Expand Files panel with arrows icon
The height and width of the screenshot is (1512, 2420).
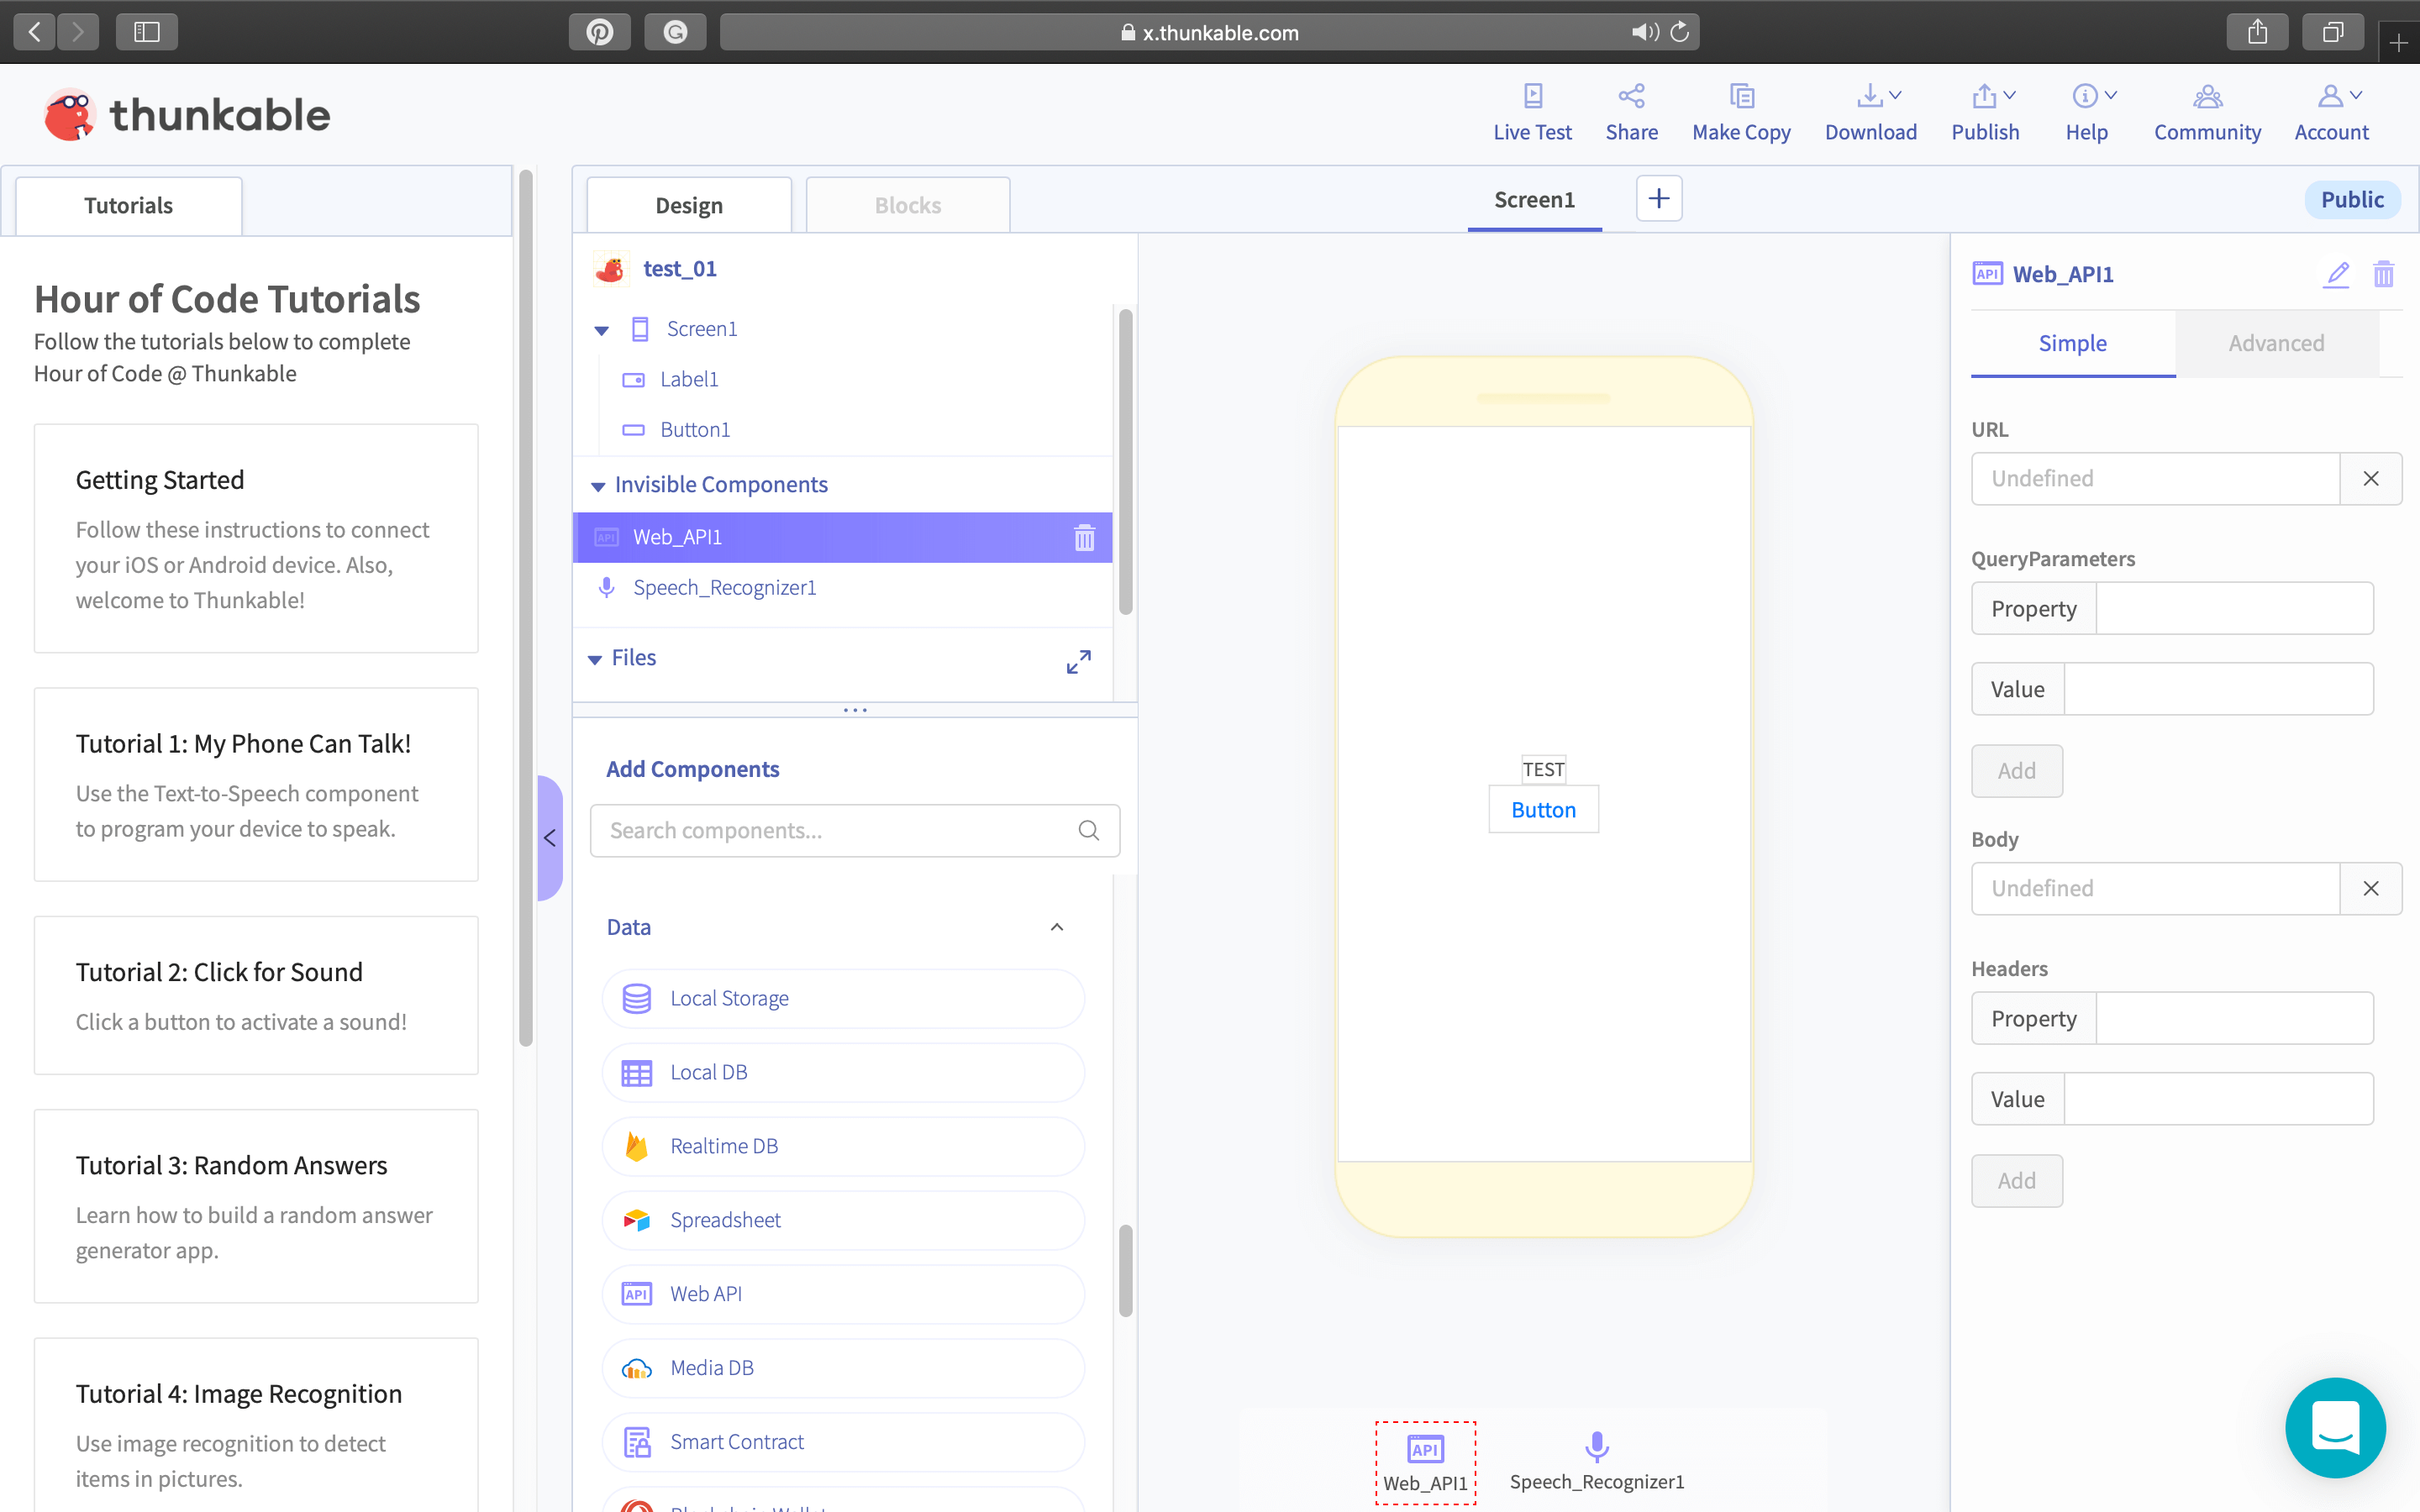pyautogui.click(x=1078, y=661)
